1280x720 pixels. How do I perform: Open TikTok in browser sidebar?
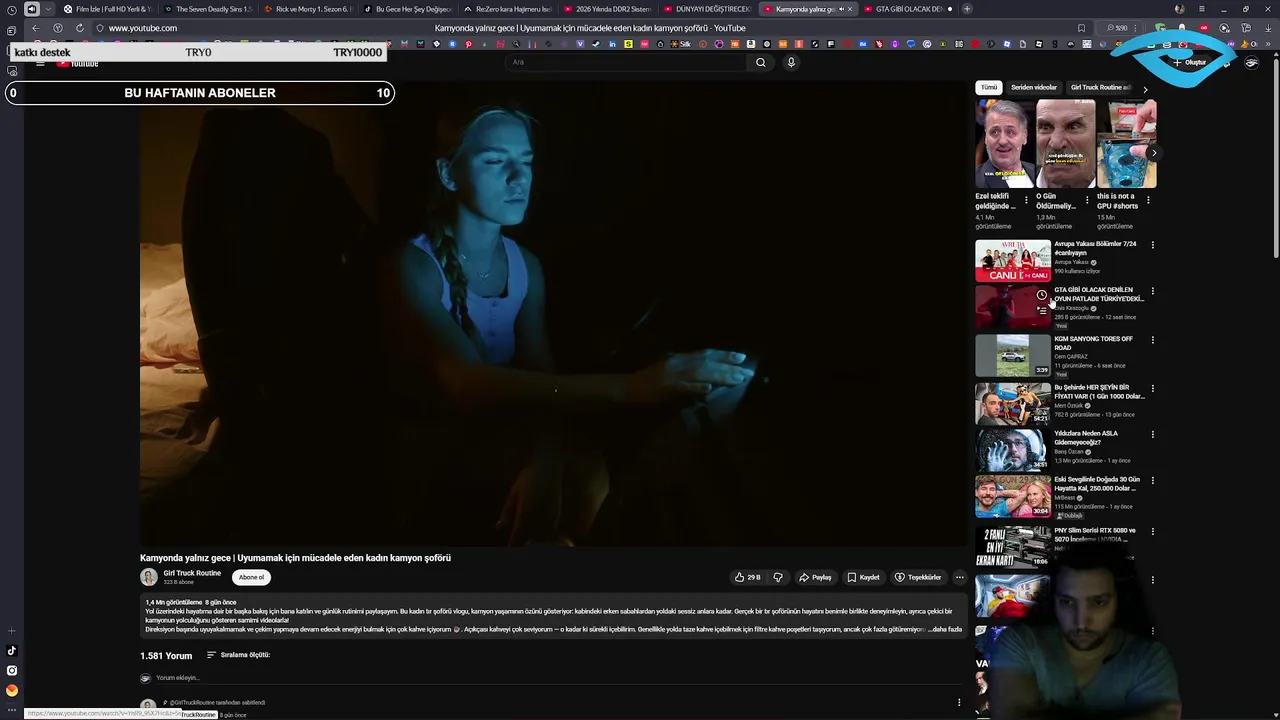pyautogui.click(x=12, y=651)
